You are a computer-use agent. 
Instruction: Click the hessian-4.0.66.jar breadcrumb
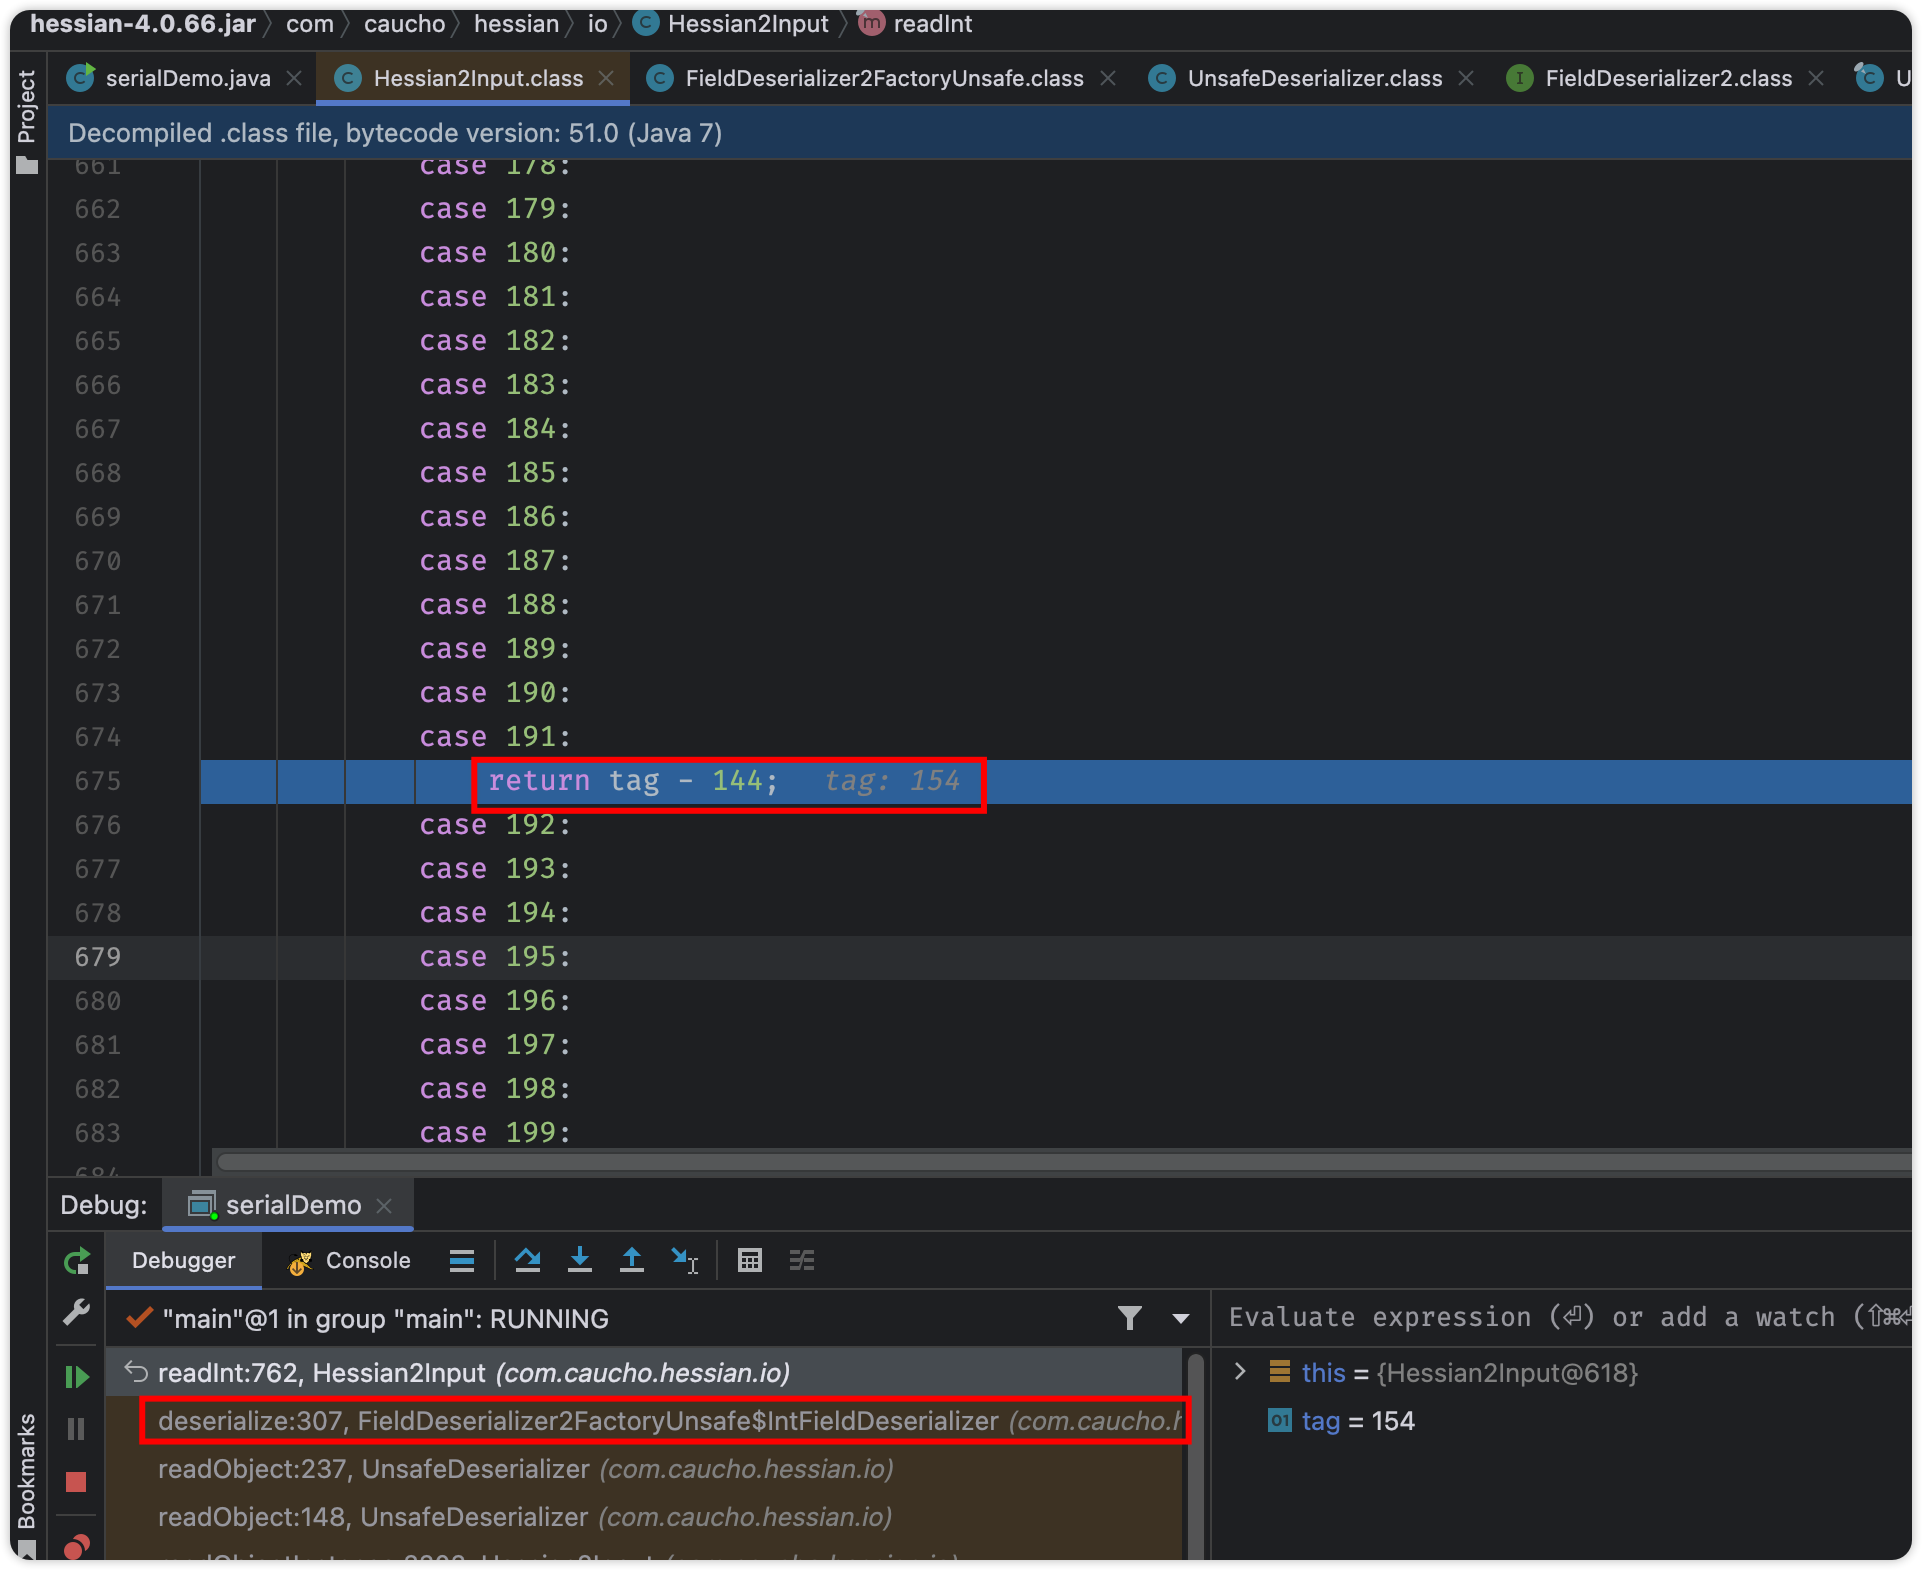[x=143, y=24]
